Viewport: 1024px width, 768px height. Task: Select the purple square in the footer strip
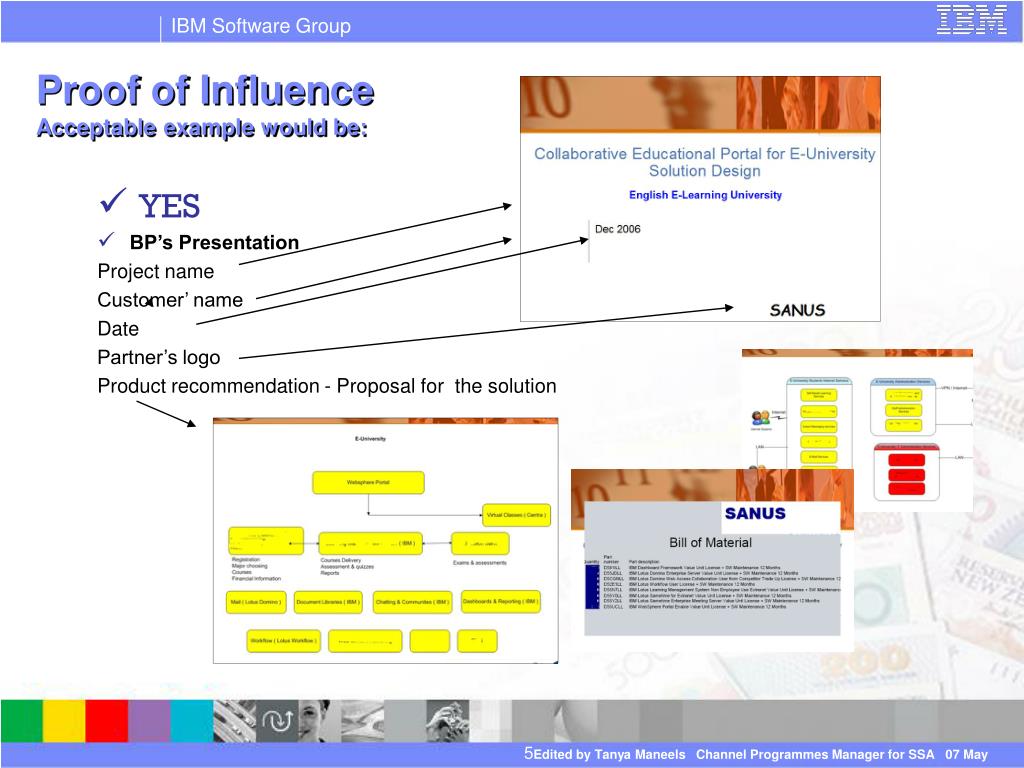click(149, 721)
